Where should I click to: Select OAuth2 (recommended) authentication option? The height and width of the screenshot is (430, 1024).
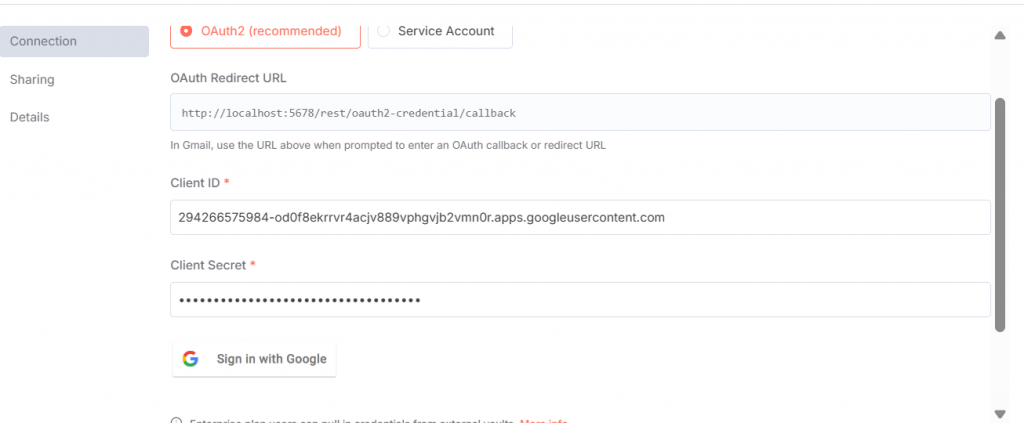[x=265, y=31]
